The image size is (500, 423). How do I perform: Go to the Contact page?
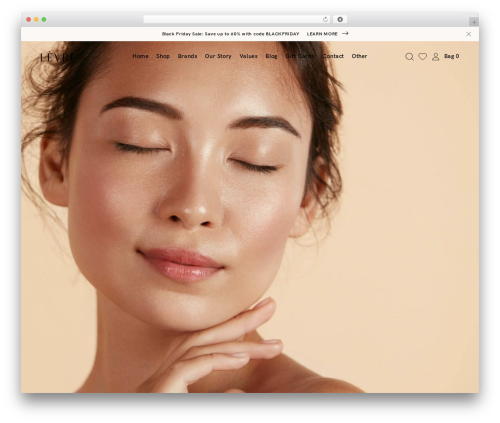click(333, 56)
